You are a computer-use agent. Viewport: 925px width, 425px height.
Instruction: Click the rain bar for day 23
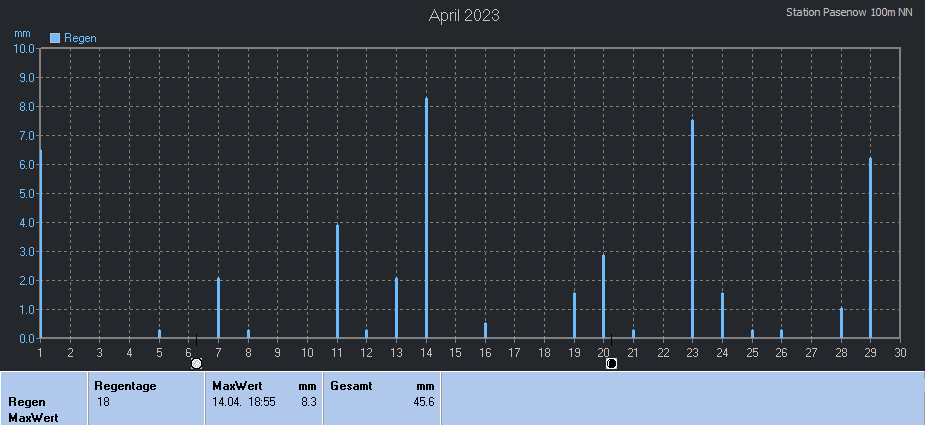coord(693,229)
